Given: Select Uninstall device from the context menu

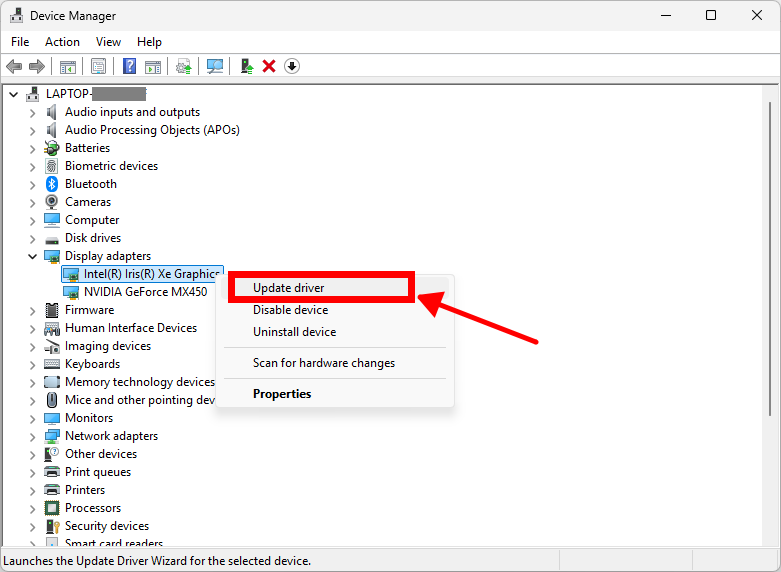Looking at the screenshot, I should [x=294, y=332].
